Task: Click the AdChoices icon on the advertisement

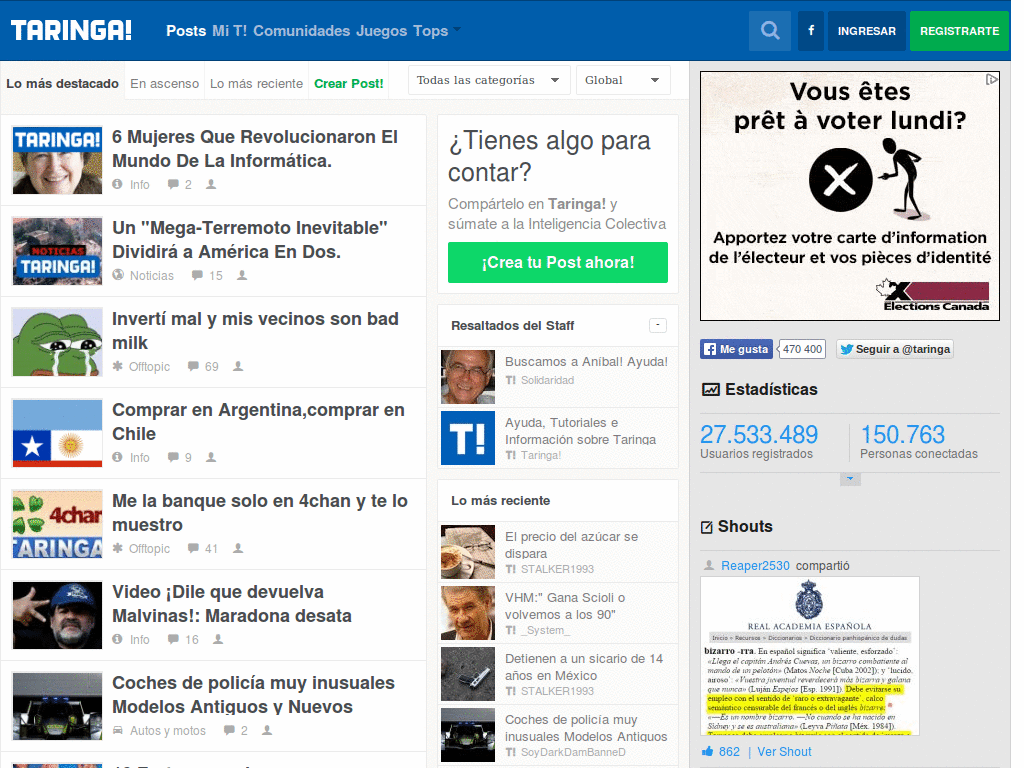Action: [x=991, y=79]
